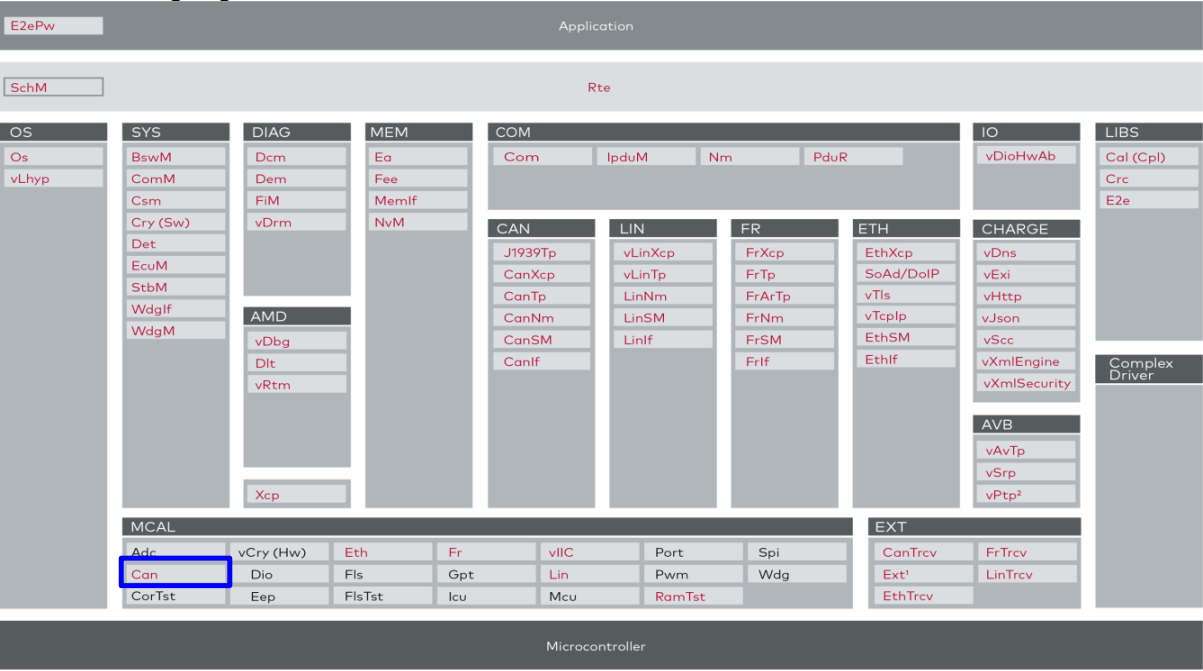Click the ComM module in SYS
The image size is (1203, 671).
tap(176, 179)
